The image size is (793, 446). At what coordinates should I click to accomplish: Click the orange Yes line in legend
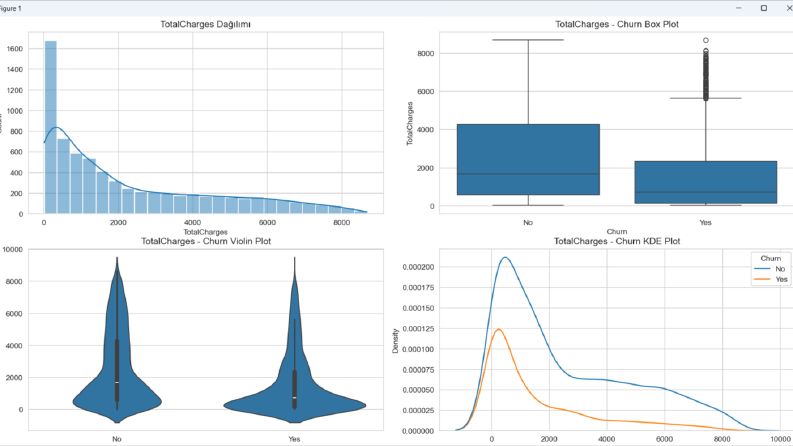762,279
